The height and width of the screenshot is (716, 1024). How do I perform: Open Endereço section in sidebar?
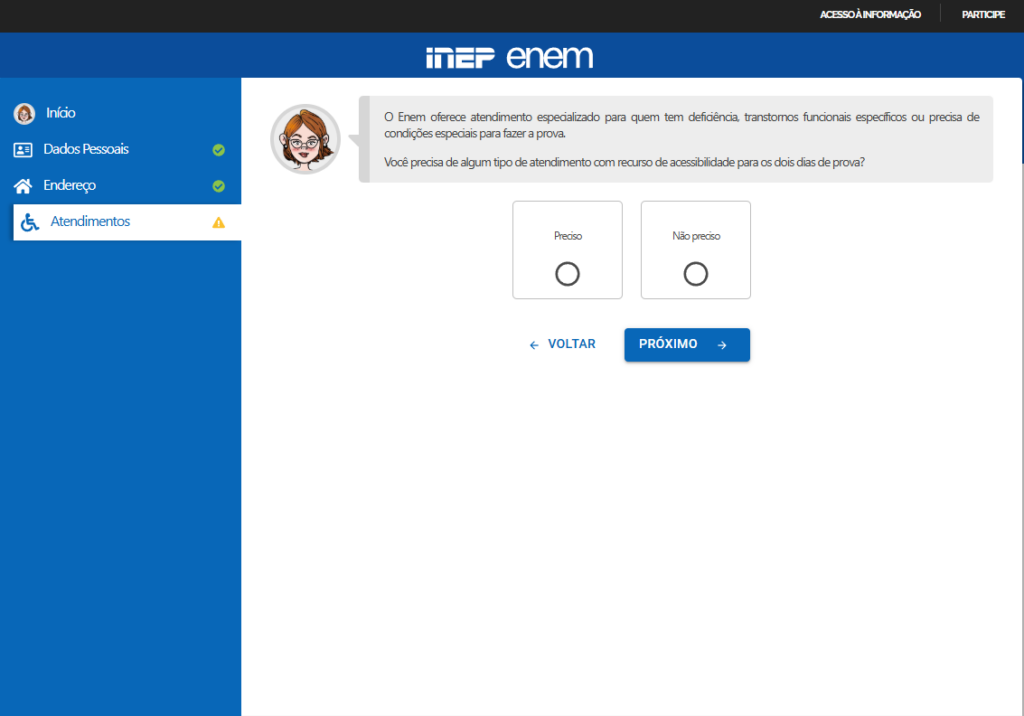(x=121, y=186)
